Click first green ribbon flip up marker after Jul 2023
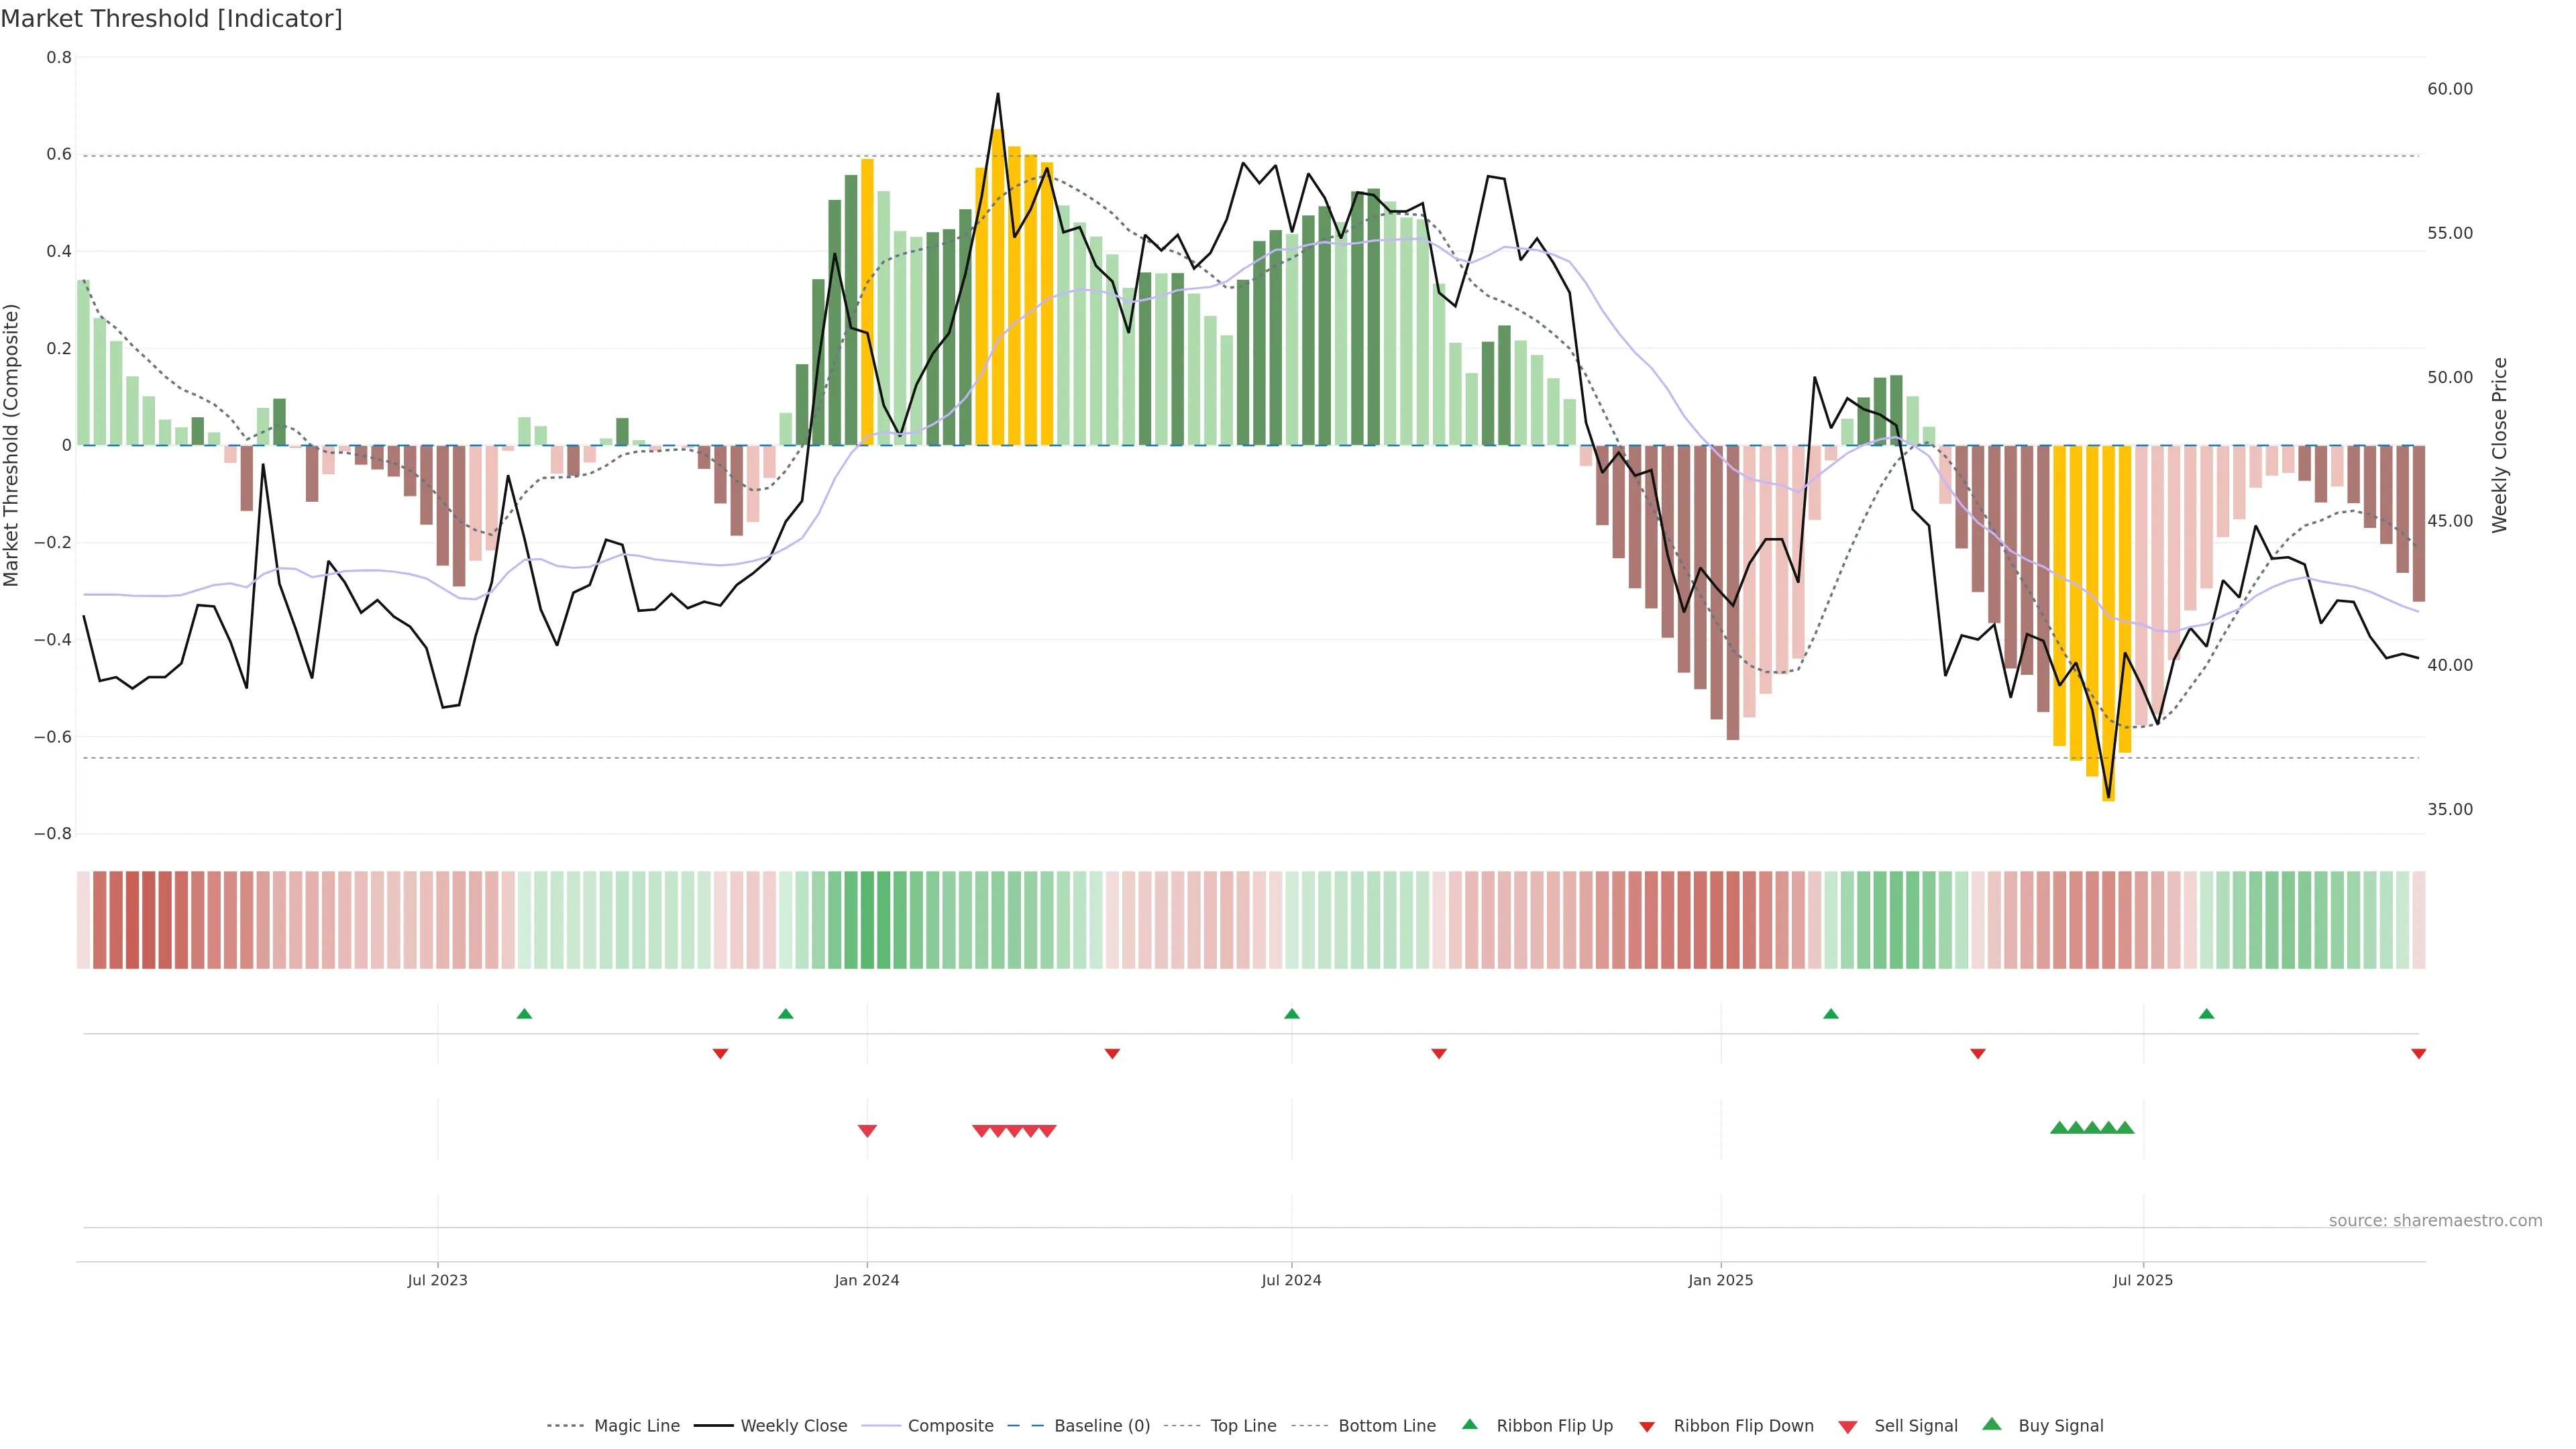 [524, 1014]
